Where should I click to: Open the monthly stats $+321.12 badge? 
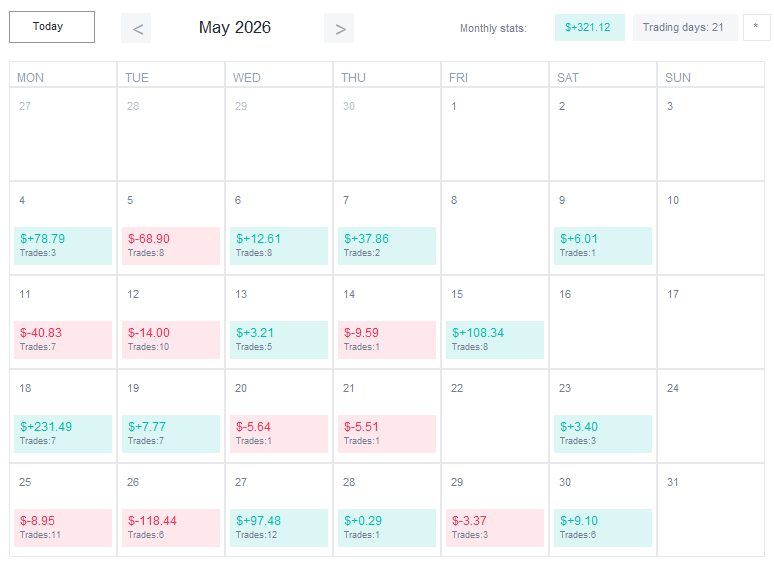coord(589,27)
